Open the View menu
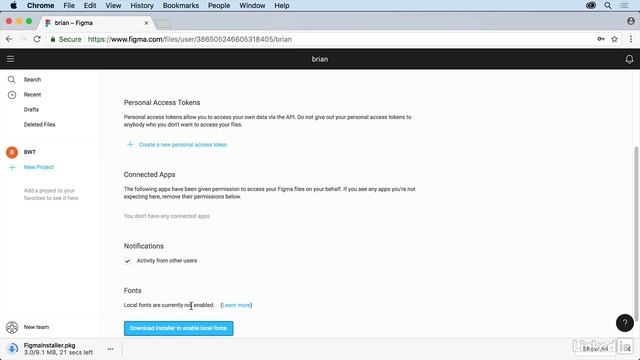This screenshot has width=640, height=360. tap(113, 5)
